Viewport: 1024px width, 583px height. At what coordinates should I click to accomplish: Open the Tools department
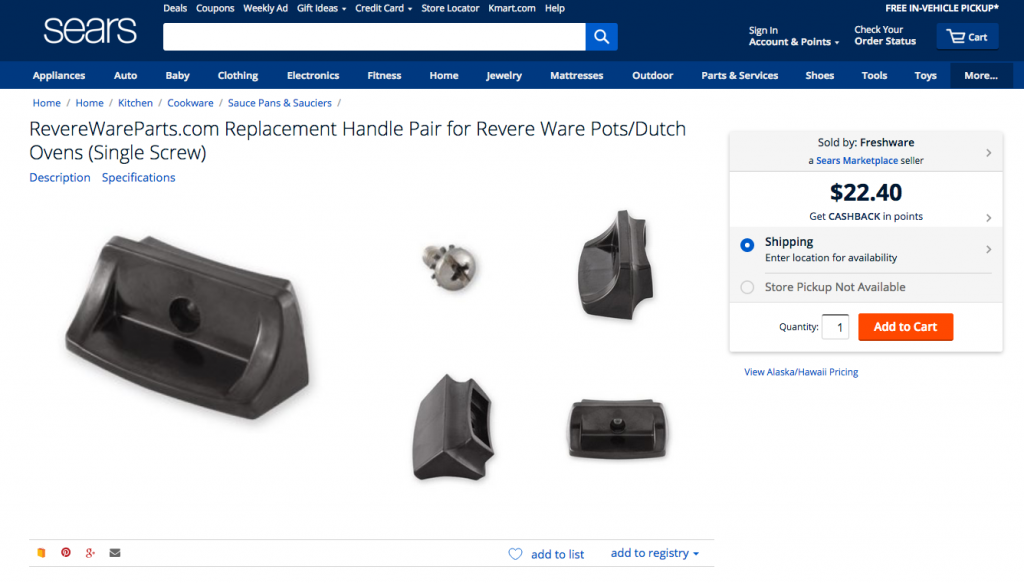pos(874,76)
